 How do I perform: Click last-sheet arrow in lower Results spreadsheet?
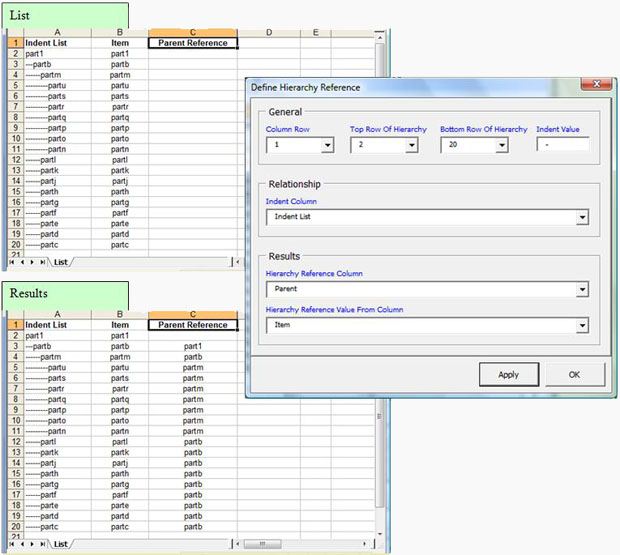click(41, 543)
